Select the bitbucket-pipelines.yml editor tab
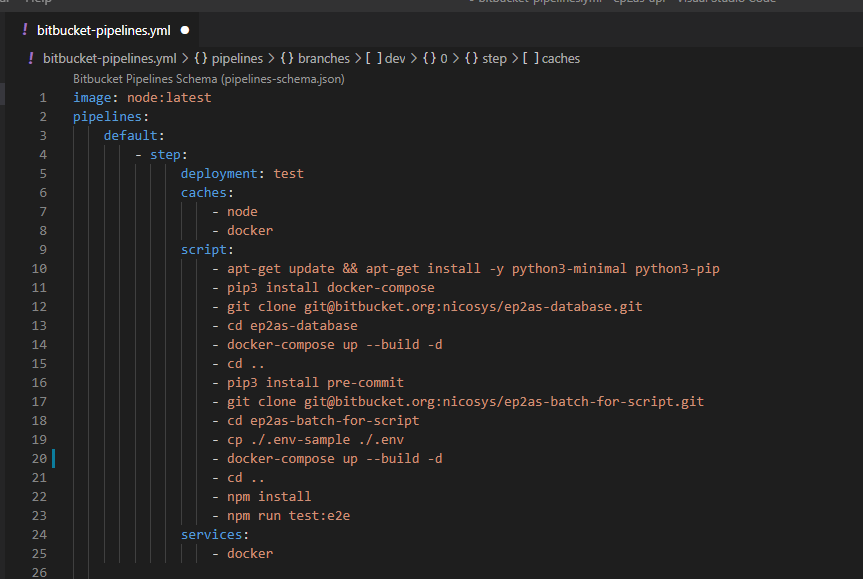This screenshot has width=863, height=579. pos(102,30)
